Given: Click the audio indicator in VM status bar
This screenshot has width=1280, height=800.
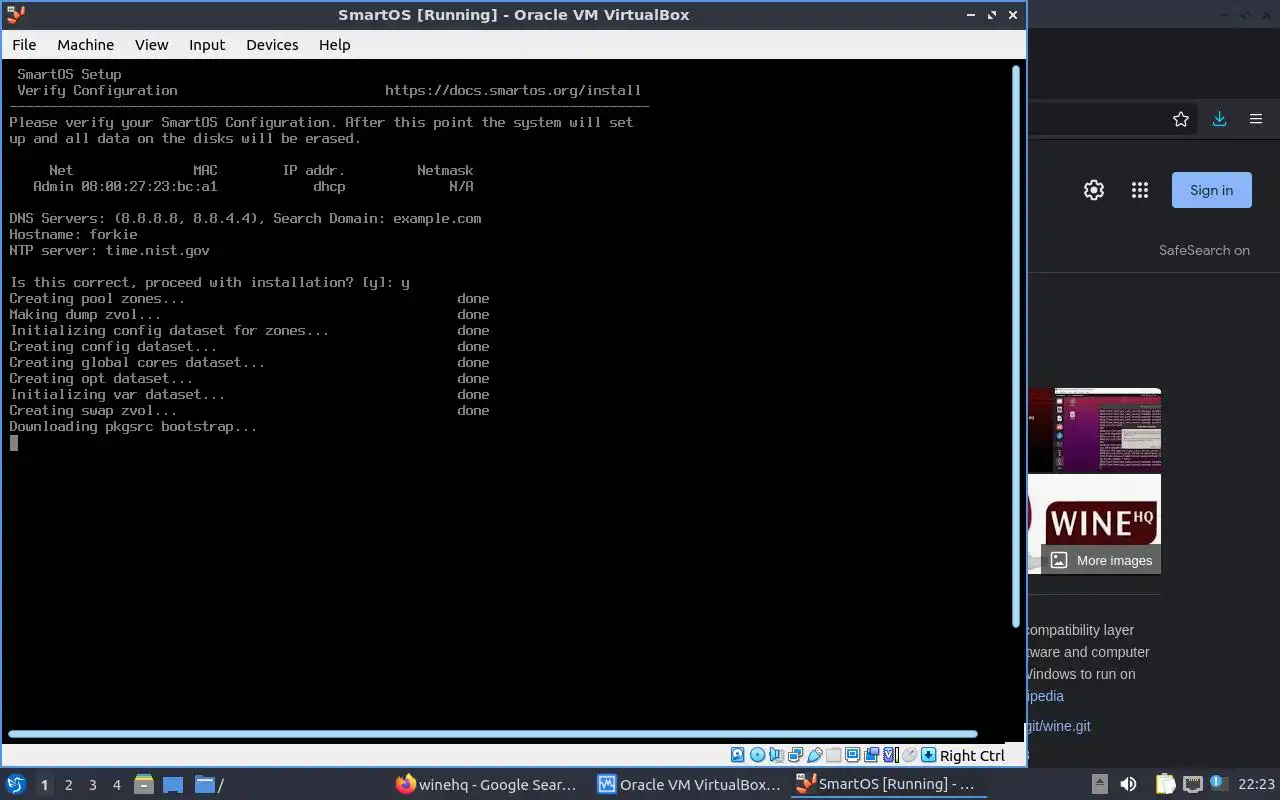Looking at the screenshot, I should 776,755.
